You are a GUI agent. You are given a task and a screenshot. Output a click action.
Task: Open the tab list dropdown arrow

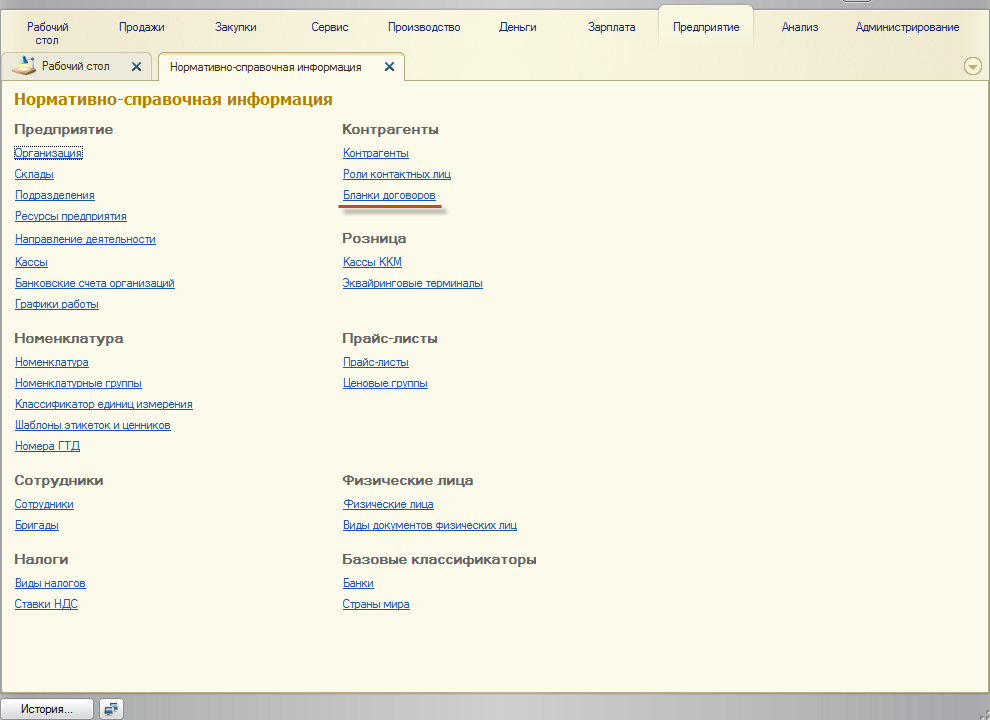[x=973, y=66]
